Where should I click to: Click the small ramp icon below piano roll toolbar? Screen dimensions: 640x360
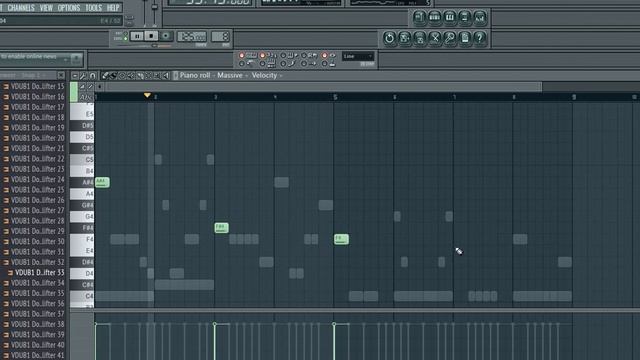[x=82, y=87]
